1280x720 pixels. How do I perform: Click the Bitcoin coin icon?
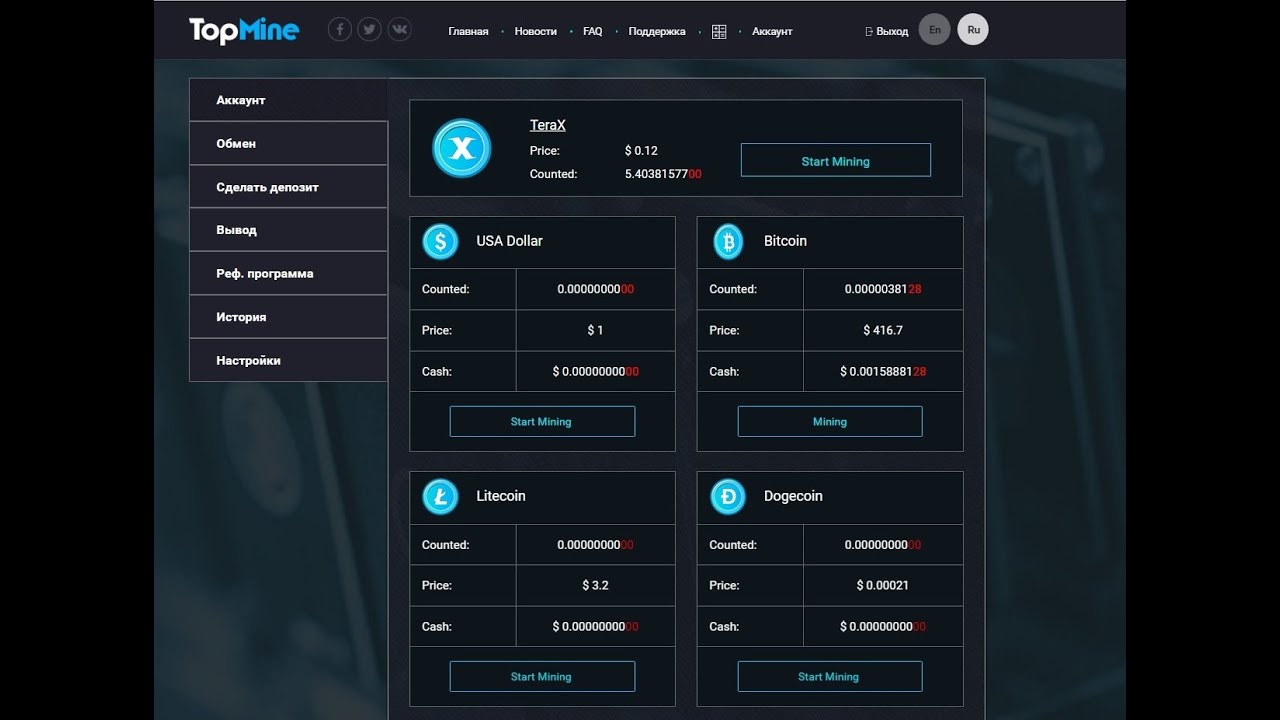728,241
